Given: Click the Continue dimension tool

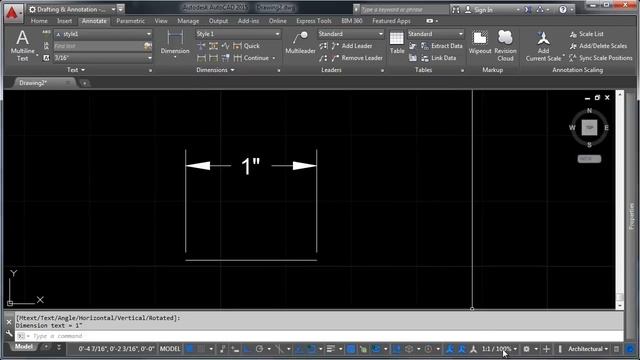Looking at the screenshot, I should tap(252, 58).
